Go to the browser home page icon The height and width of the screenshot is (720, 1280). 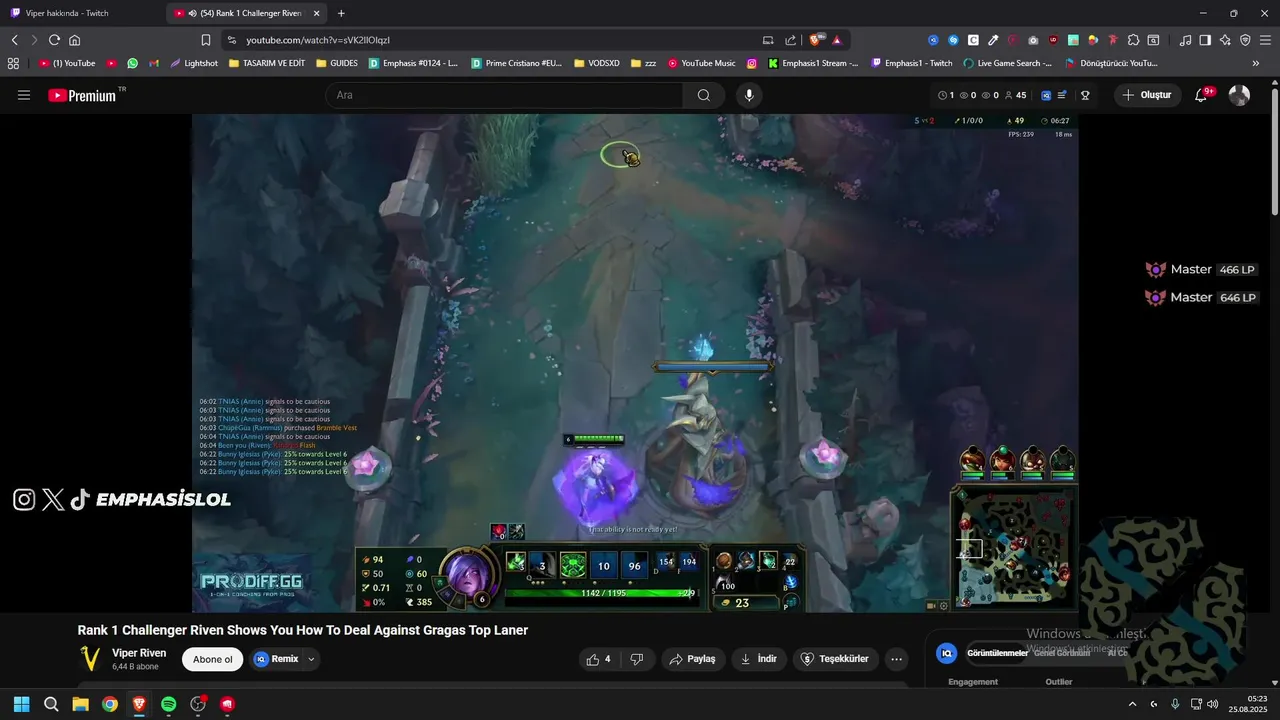tap(74, 40)
